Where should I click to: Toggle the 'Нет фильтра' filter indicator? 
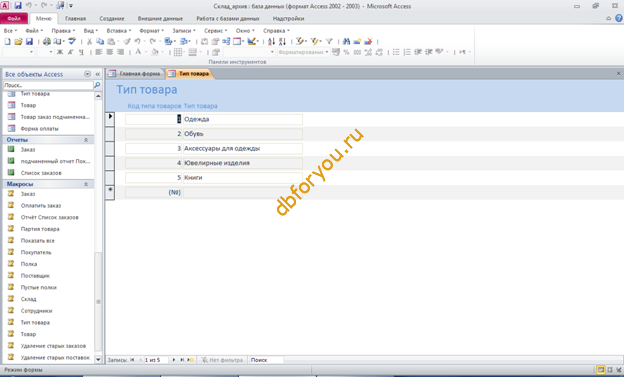coord(222,360)
